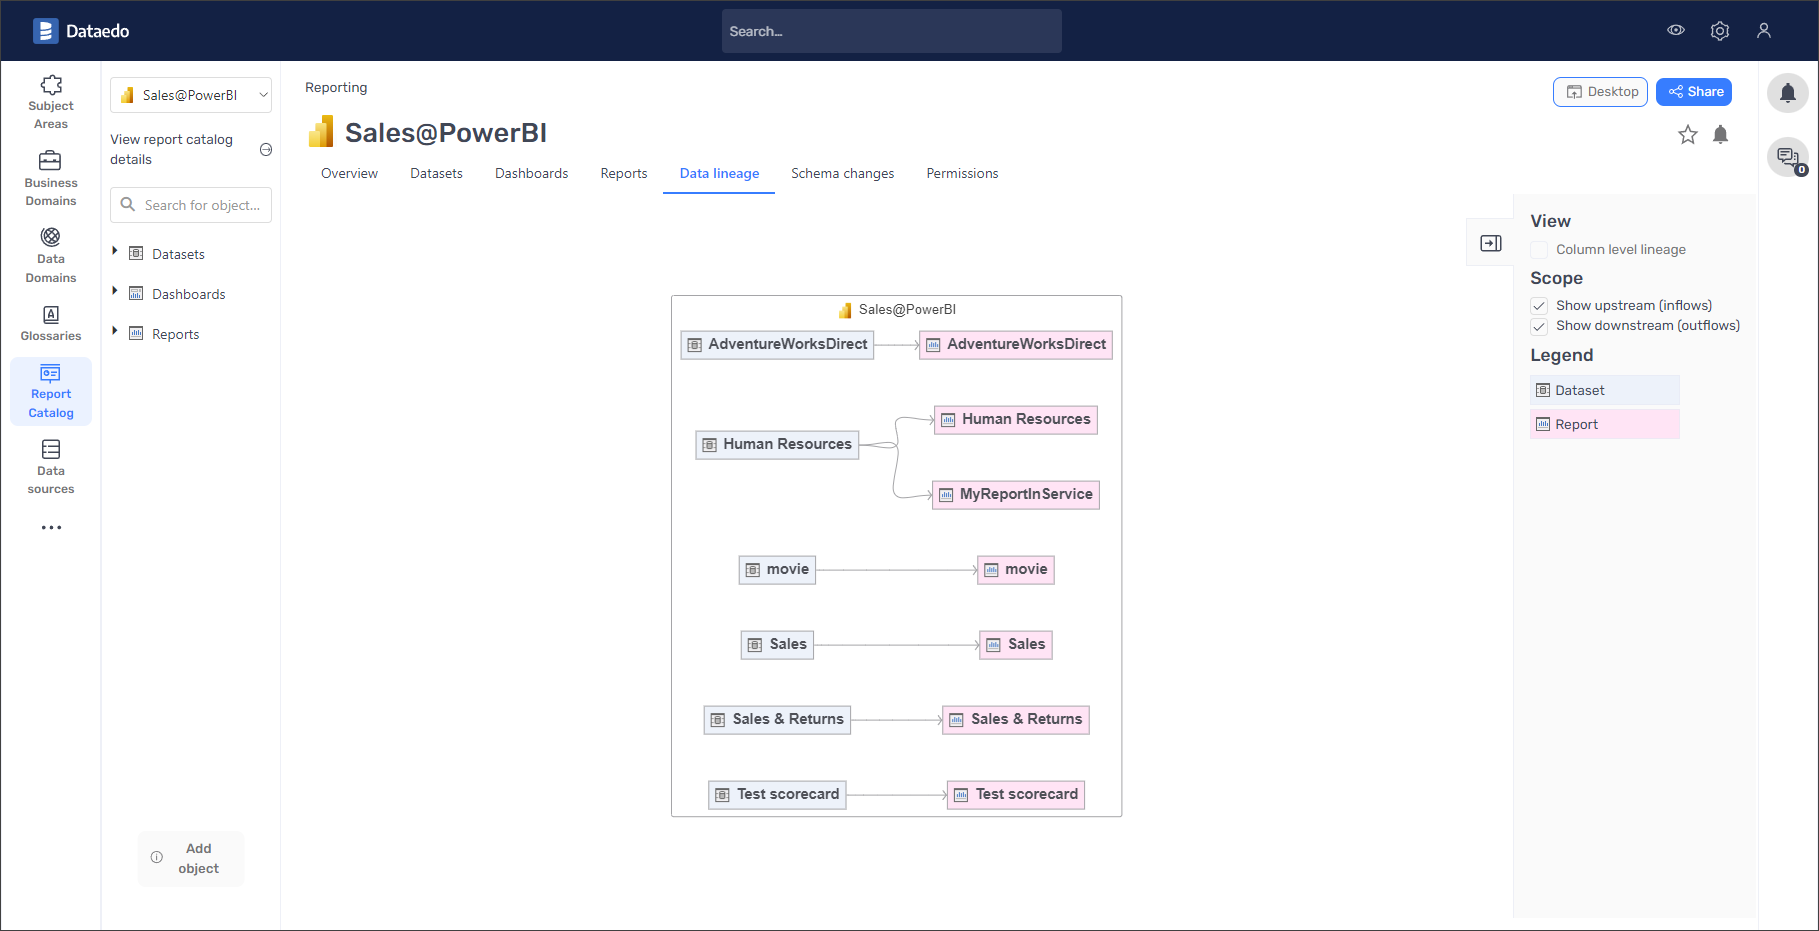Select the Test scorecard report node
Screen dimensions: 1819x931
(1016, 795)
